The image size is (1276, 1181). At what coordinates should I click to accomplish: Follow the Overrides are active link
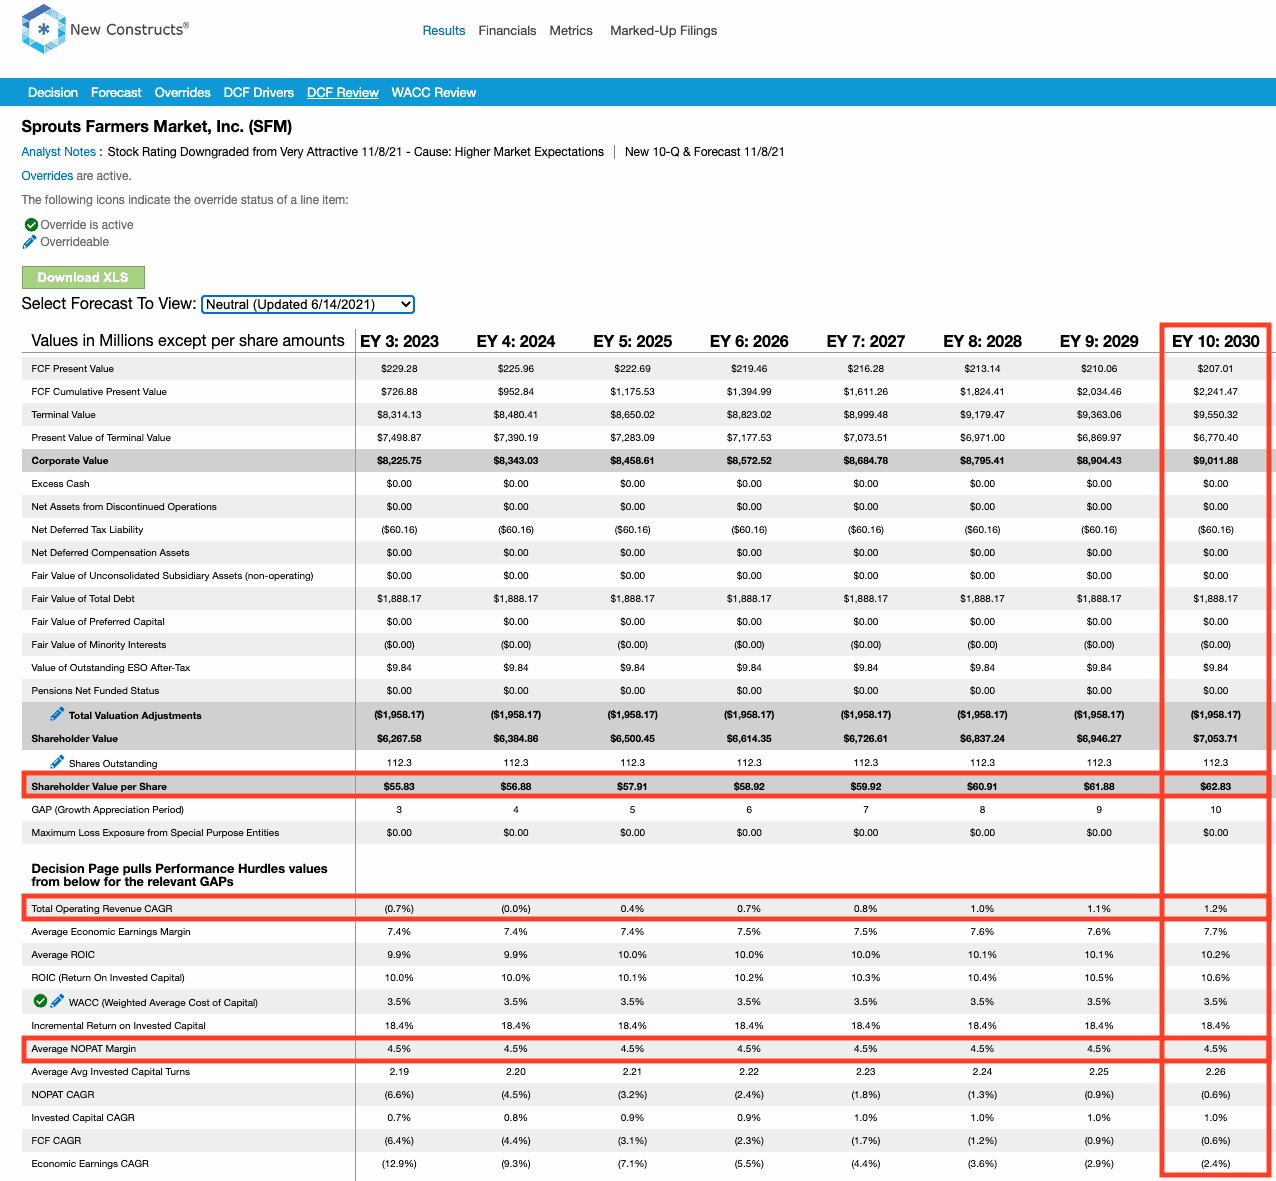(47, 176)
